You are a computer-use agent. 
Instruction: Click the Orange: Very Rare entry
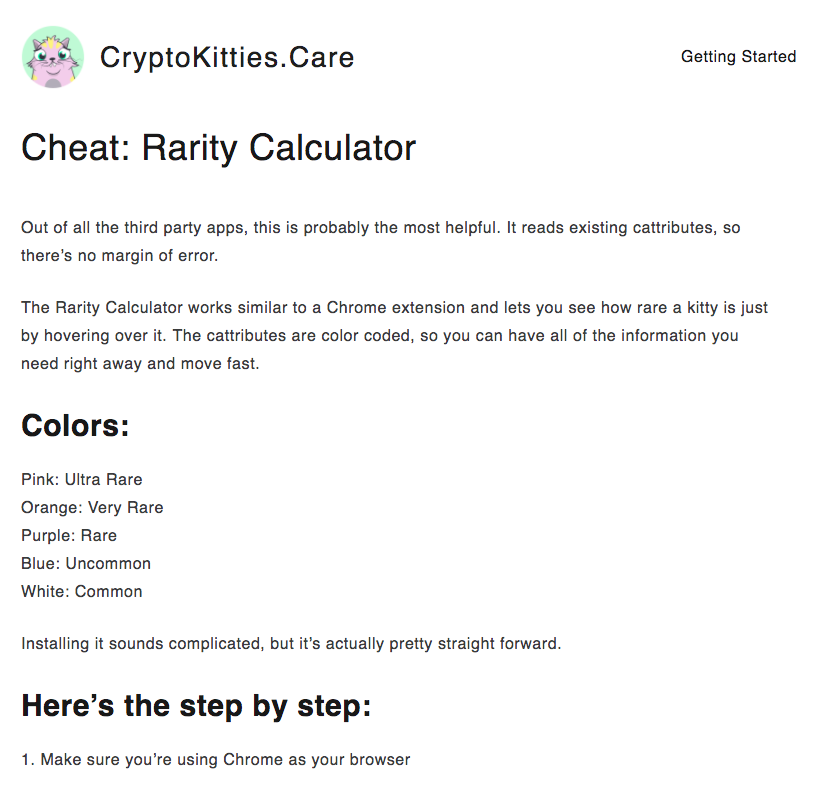point(91,507)
